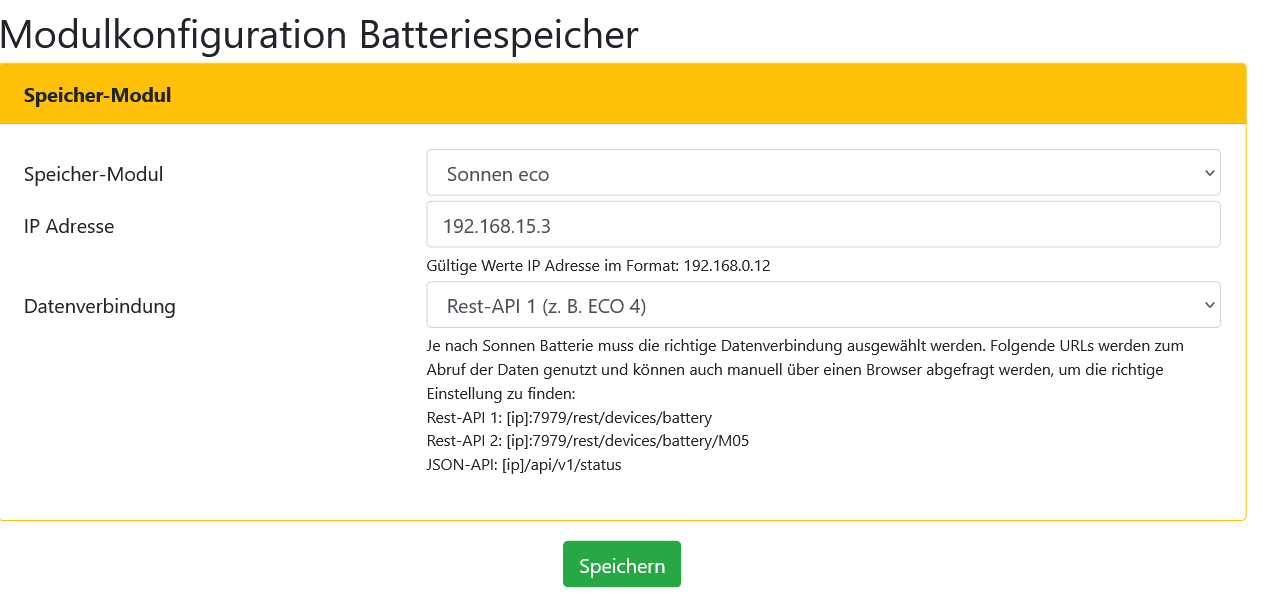Click the IP Adresse label

pos(69,226)
